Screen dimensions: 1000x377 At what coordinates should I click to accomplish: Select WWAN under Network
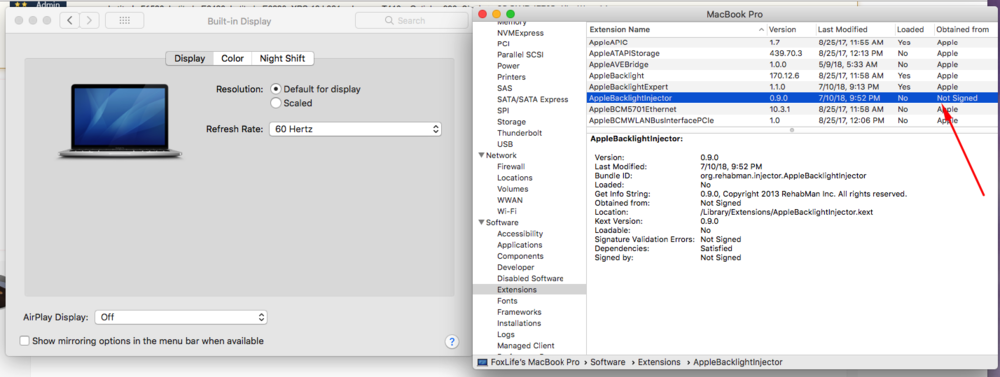(x=510, y=200)
